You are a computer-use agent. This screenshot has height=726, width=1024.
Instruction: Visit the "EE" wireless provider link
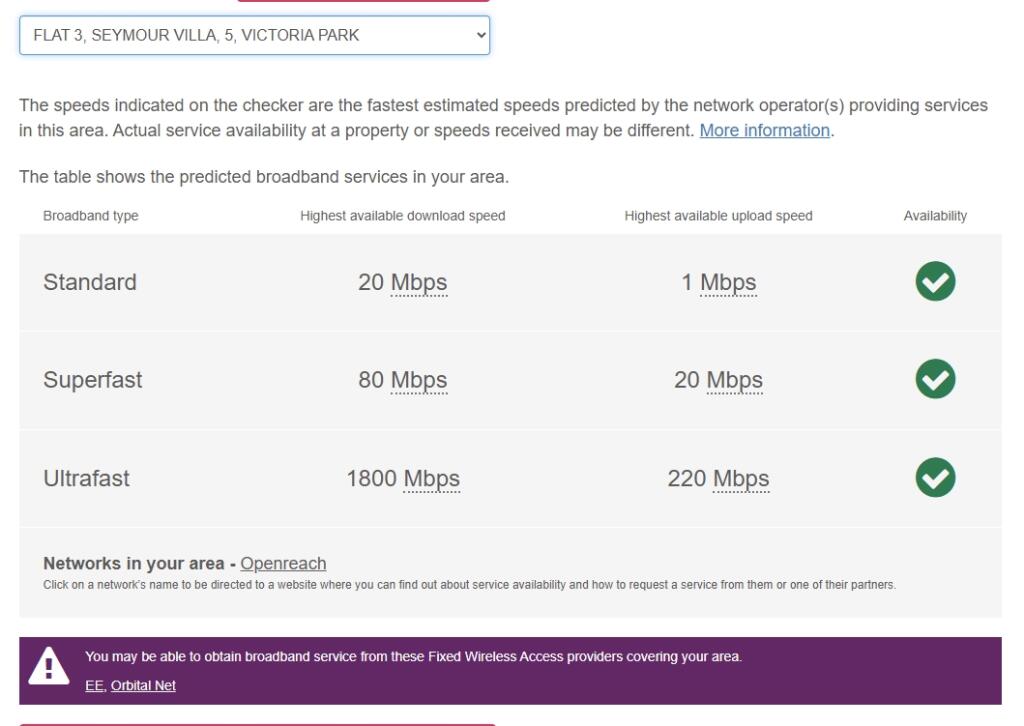click(94, 685)
